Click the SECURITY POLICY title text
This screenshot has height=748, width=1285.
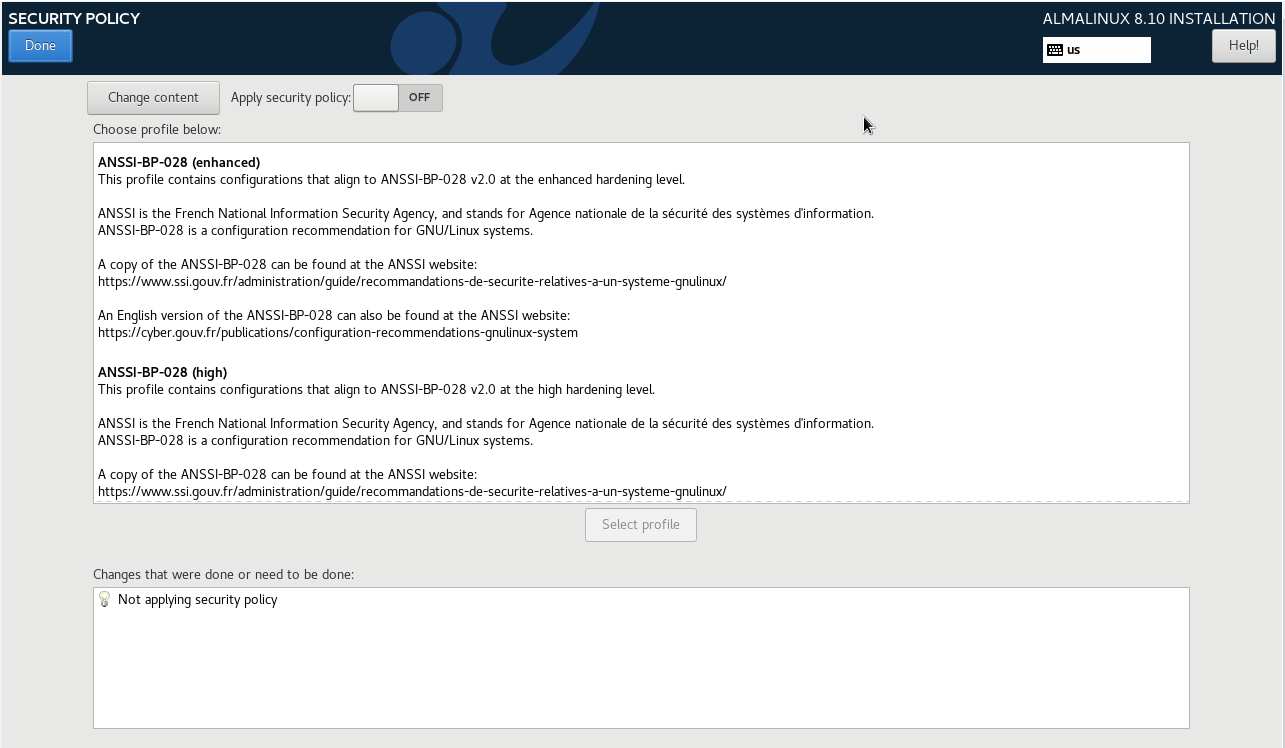pyautogui.click(x=74, y=18)
